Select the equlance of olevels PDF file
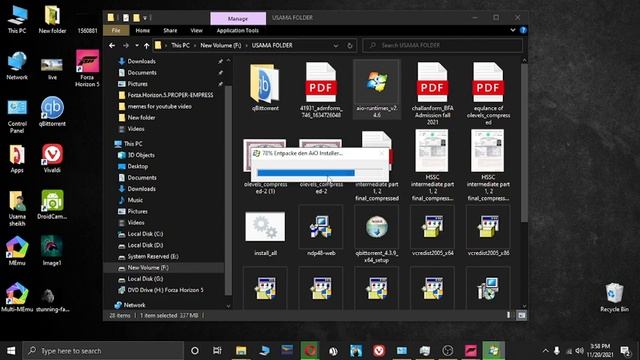 (488, 93)
